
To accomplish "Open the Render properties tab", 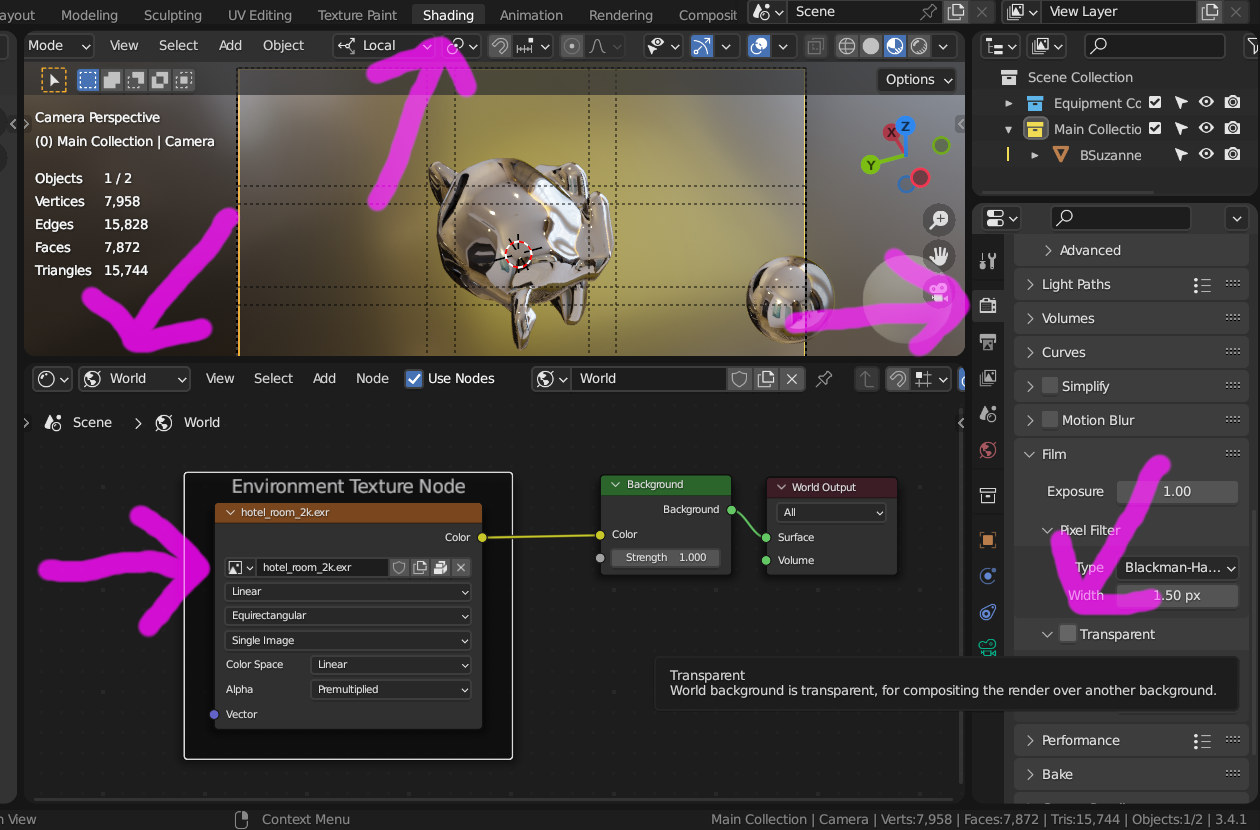I will 988,304.
